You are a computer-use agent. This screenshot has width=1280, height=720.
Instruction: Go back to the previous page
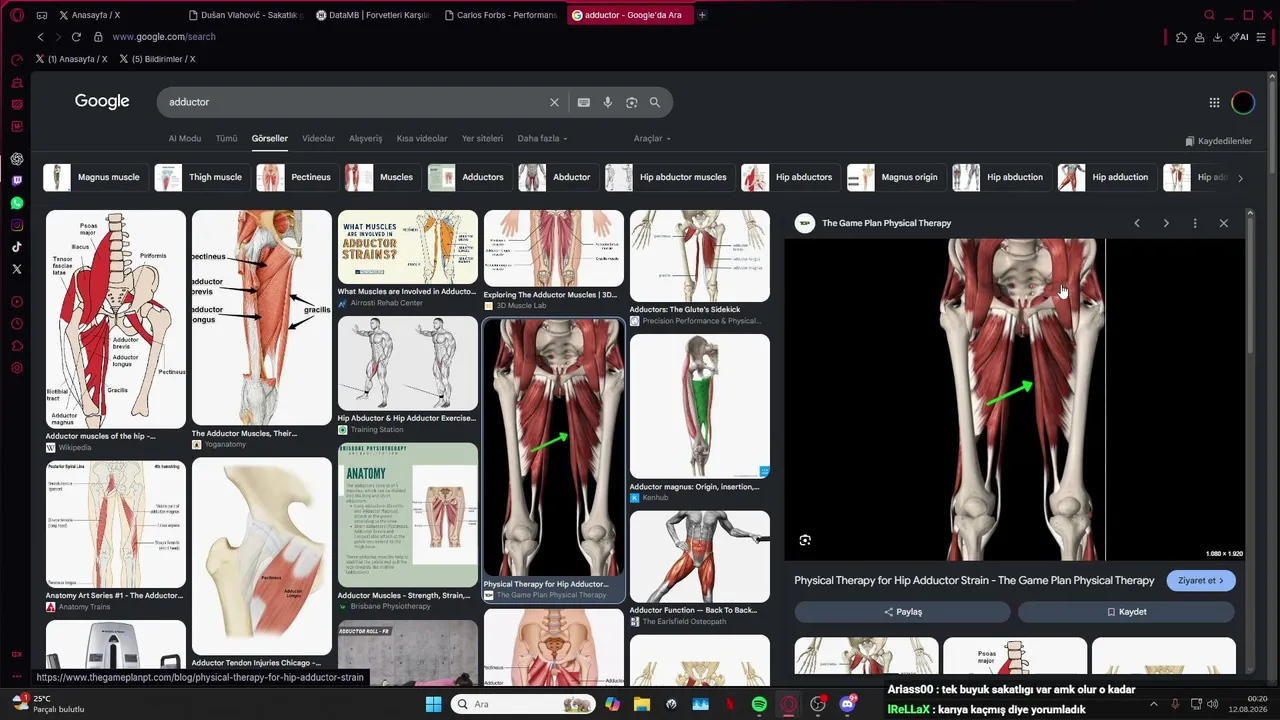tap(40, 37)
